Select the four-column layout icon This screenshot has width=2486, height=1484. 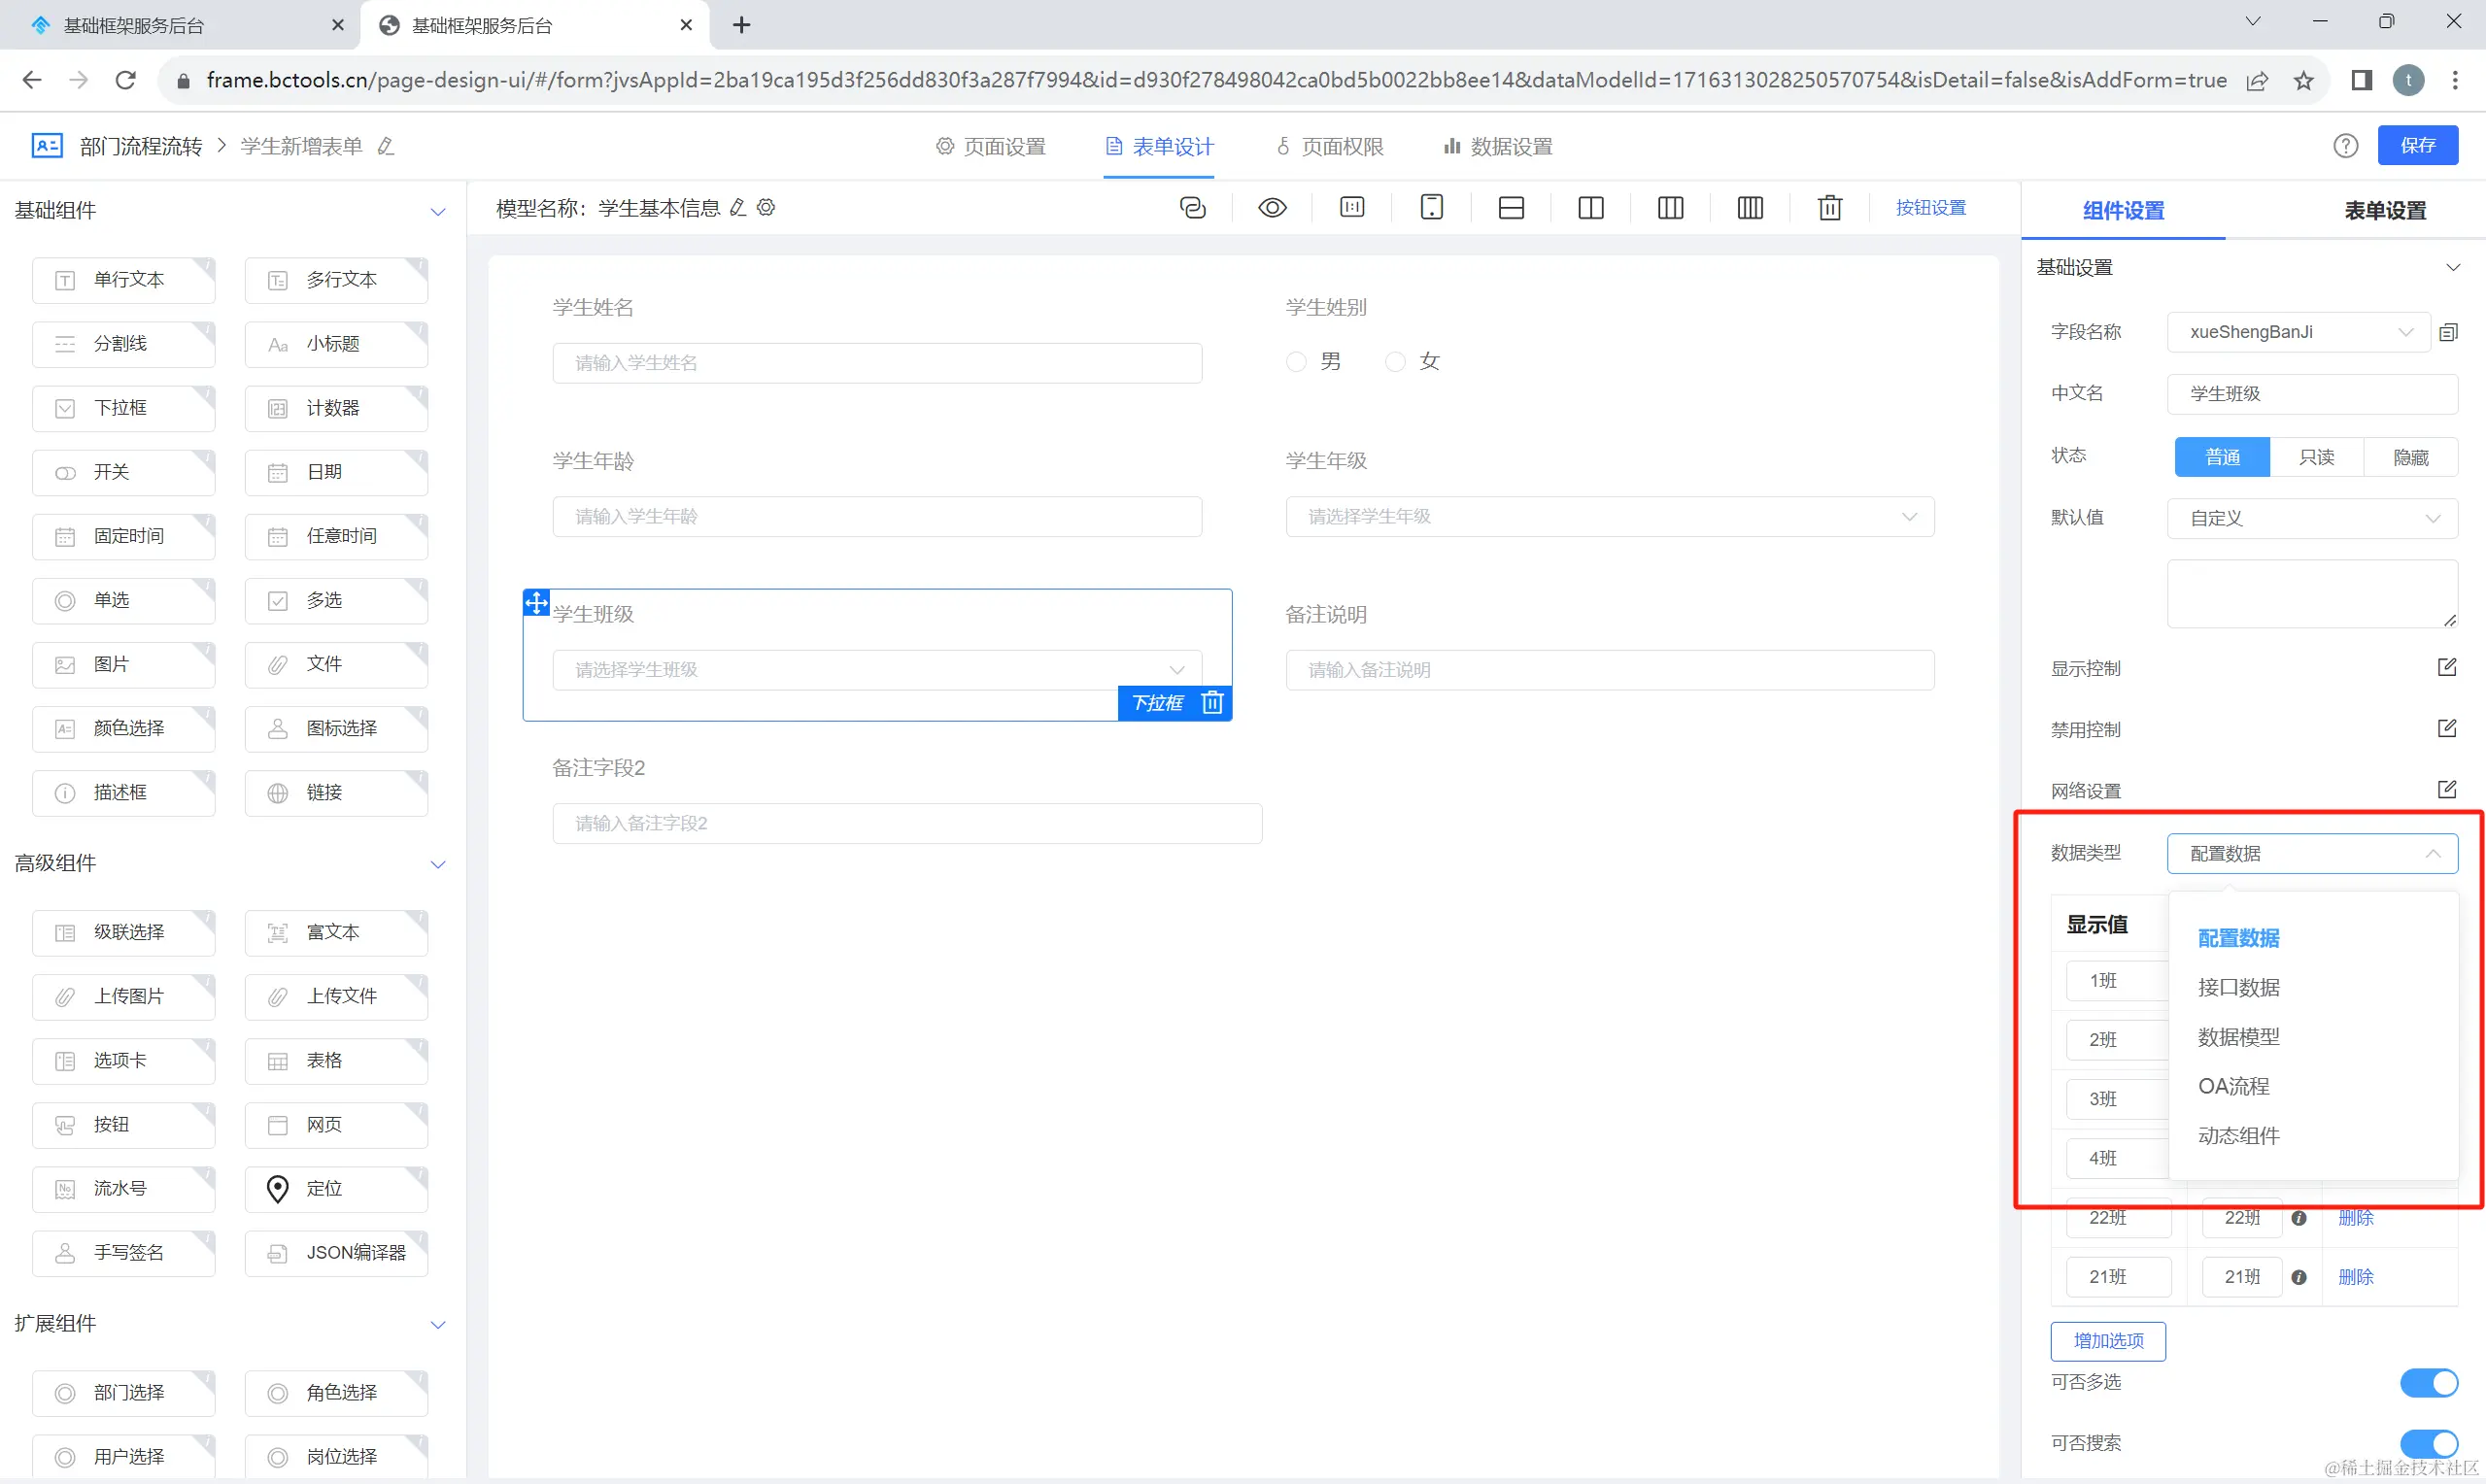pos(1750,208)
